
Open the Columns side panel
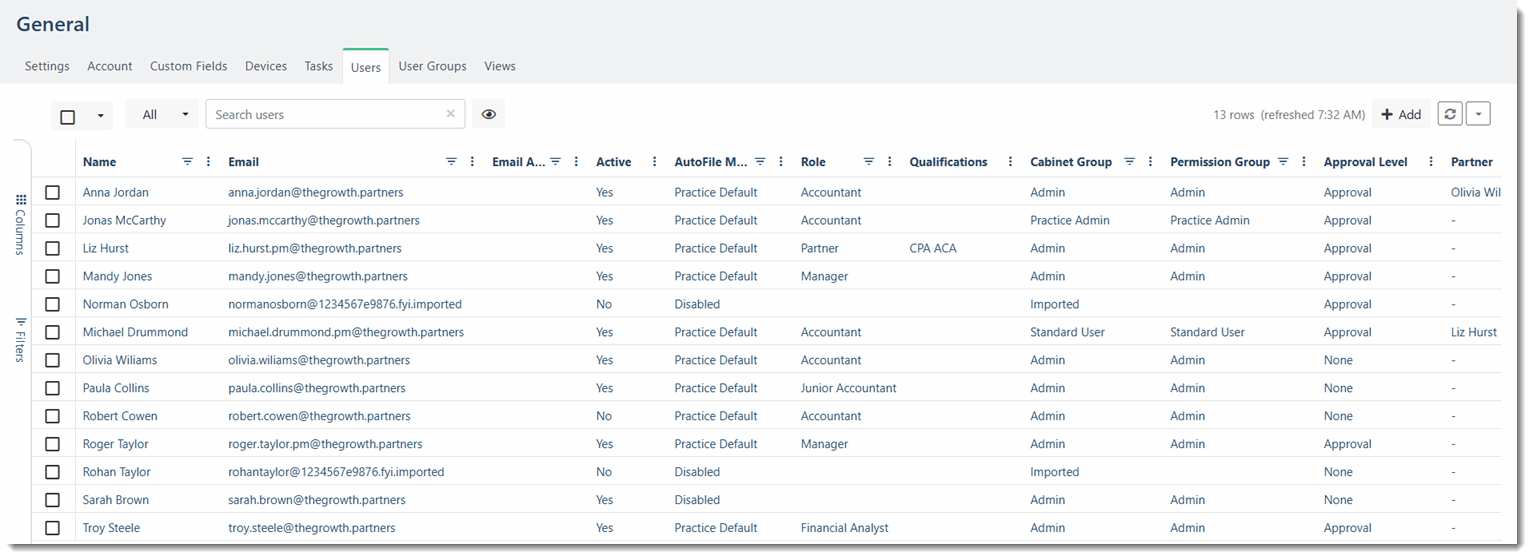coord(20,224)
